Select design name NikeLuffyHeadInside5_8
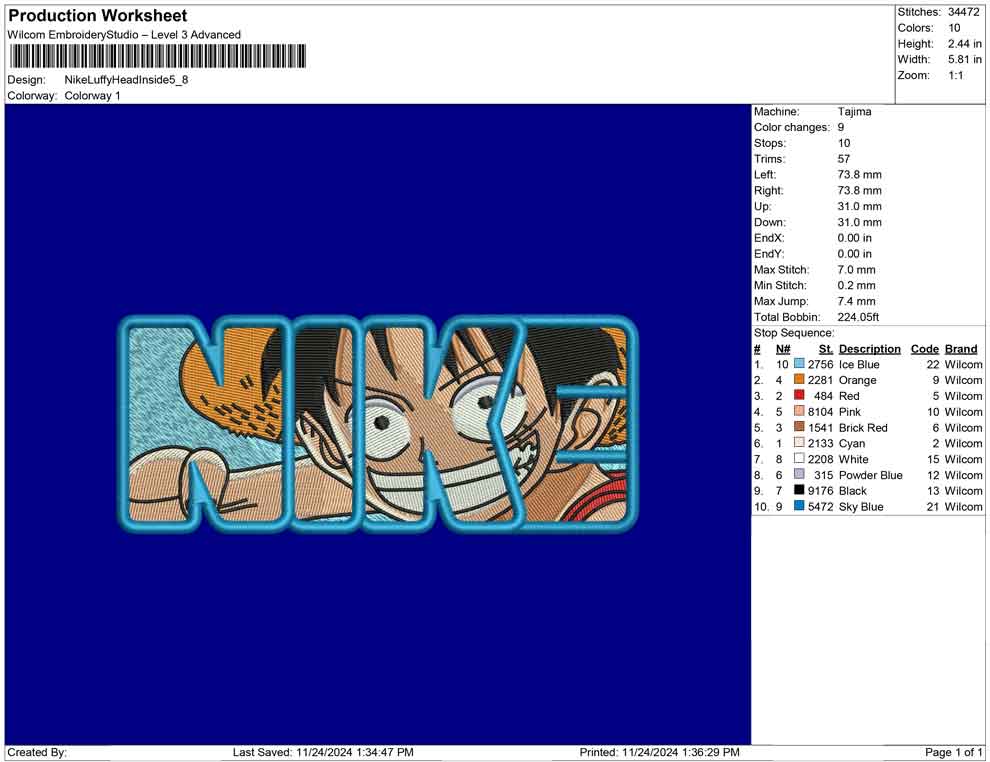 click(x=126, y=80)
